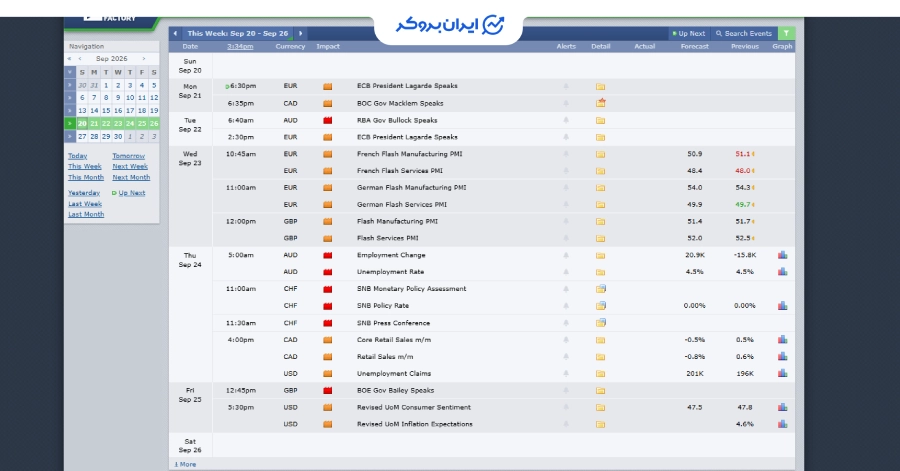
Task: Click the Currency column header
Action: click(x=290, y=46)
